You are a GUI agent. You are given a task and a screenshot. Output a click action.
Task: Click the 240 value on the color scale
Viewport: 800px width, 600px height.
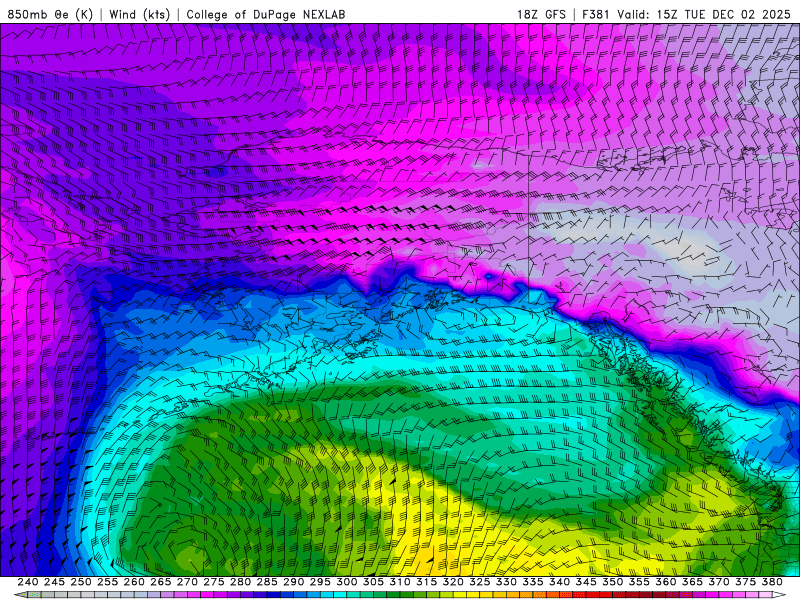tap(28, 582)
